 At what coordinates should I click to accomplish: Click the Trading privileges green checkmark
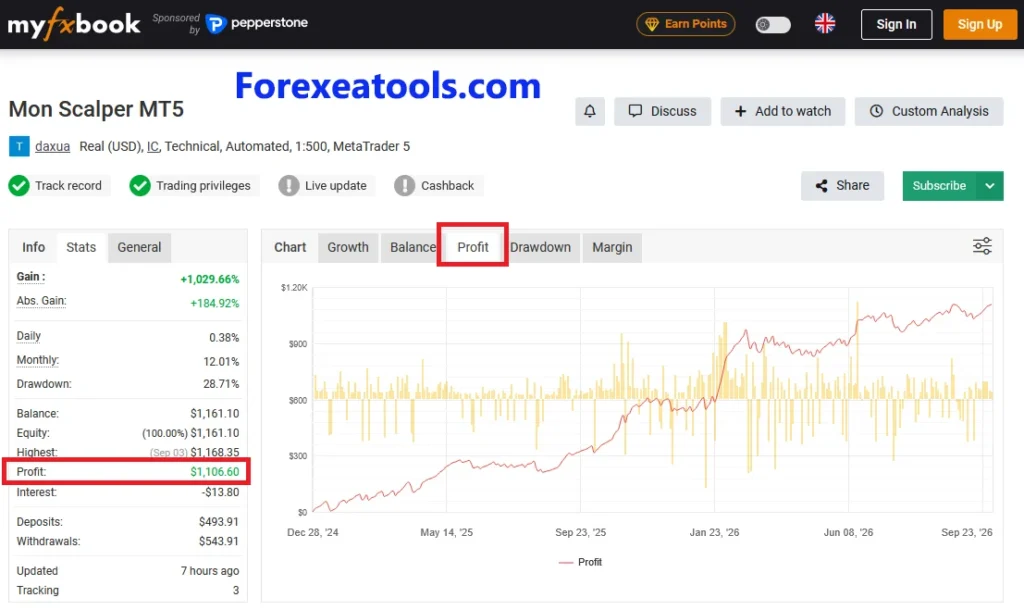140,185
